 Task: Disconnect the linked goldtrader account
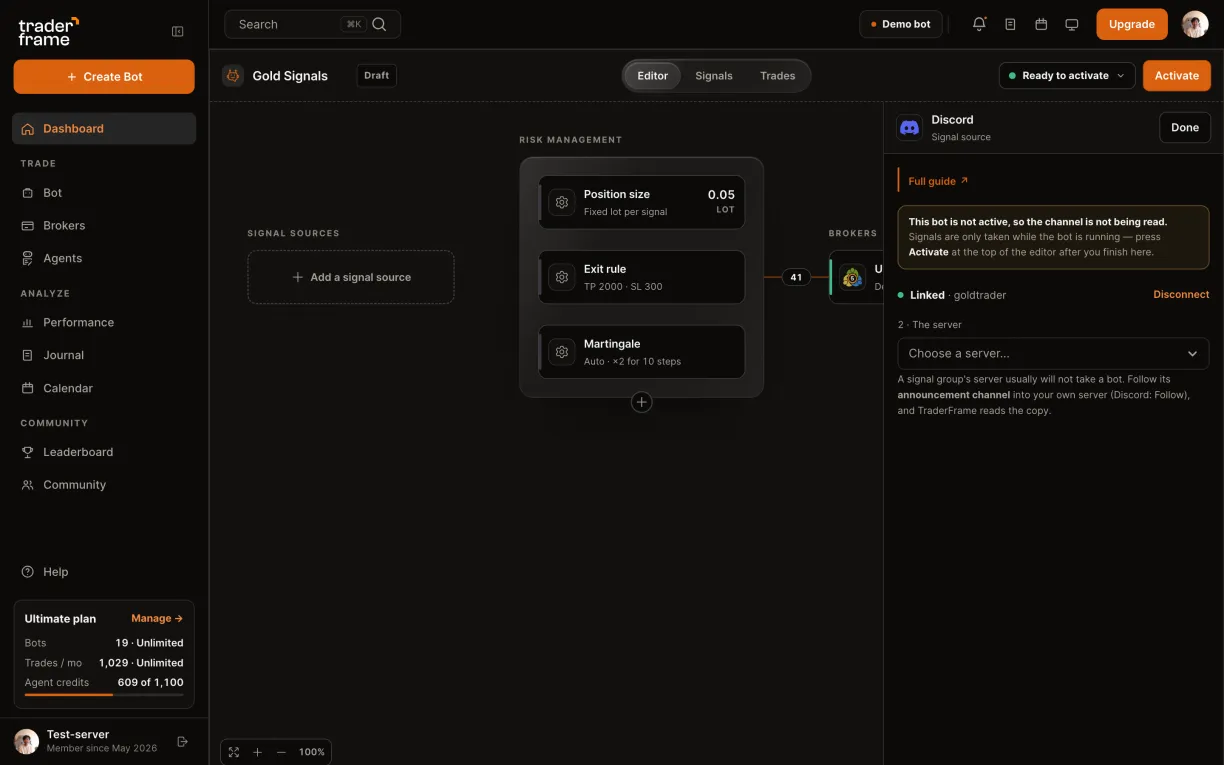1181,295
